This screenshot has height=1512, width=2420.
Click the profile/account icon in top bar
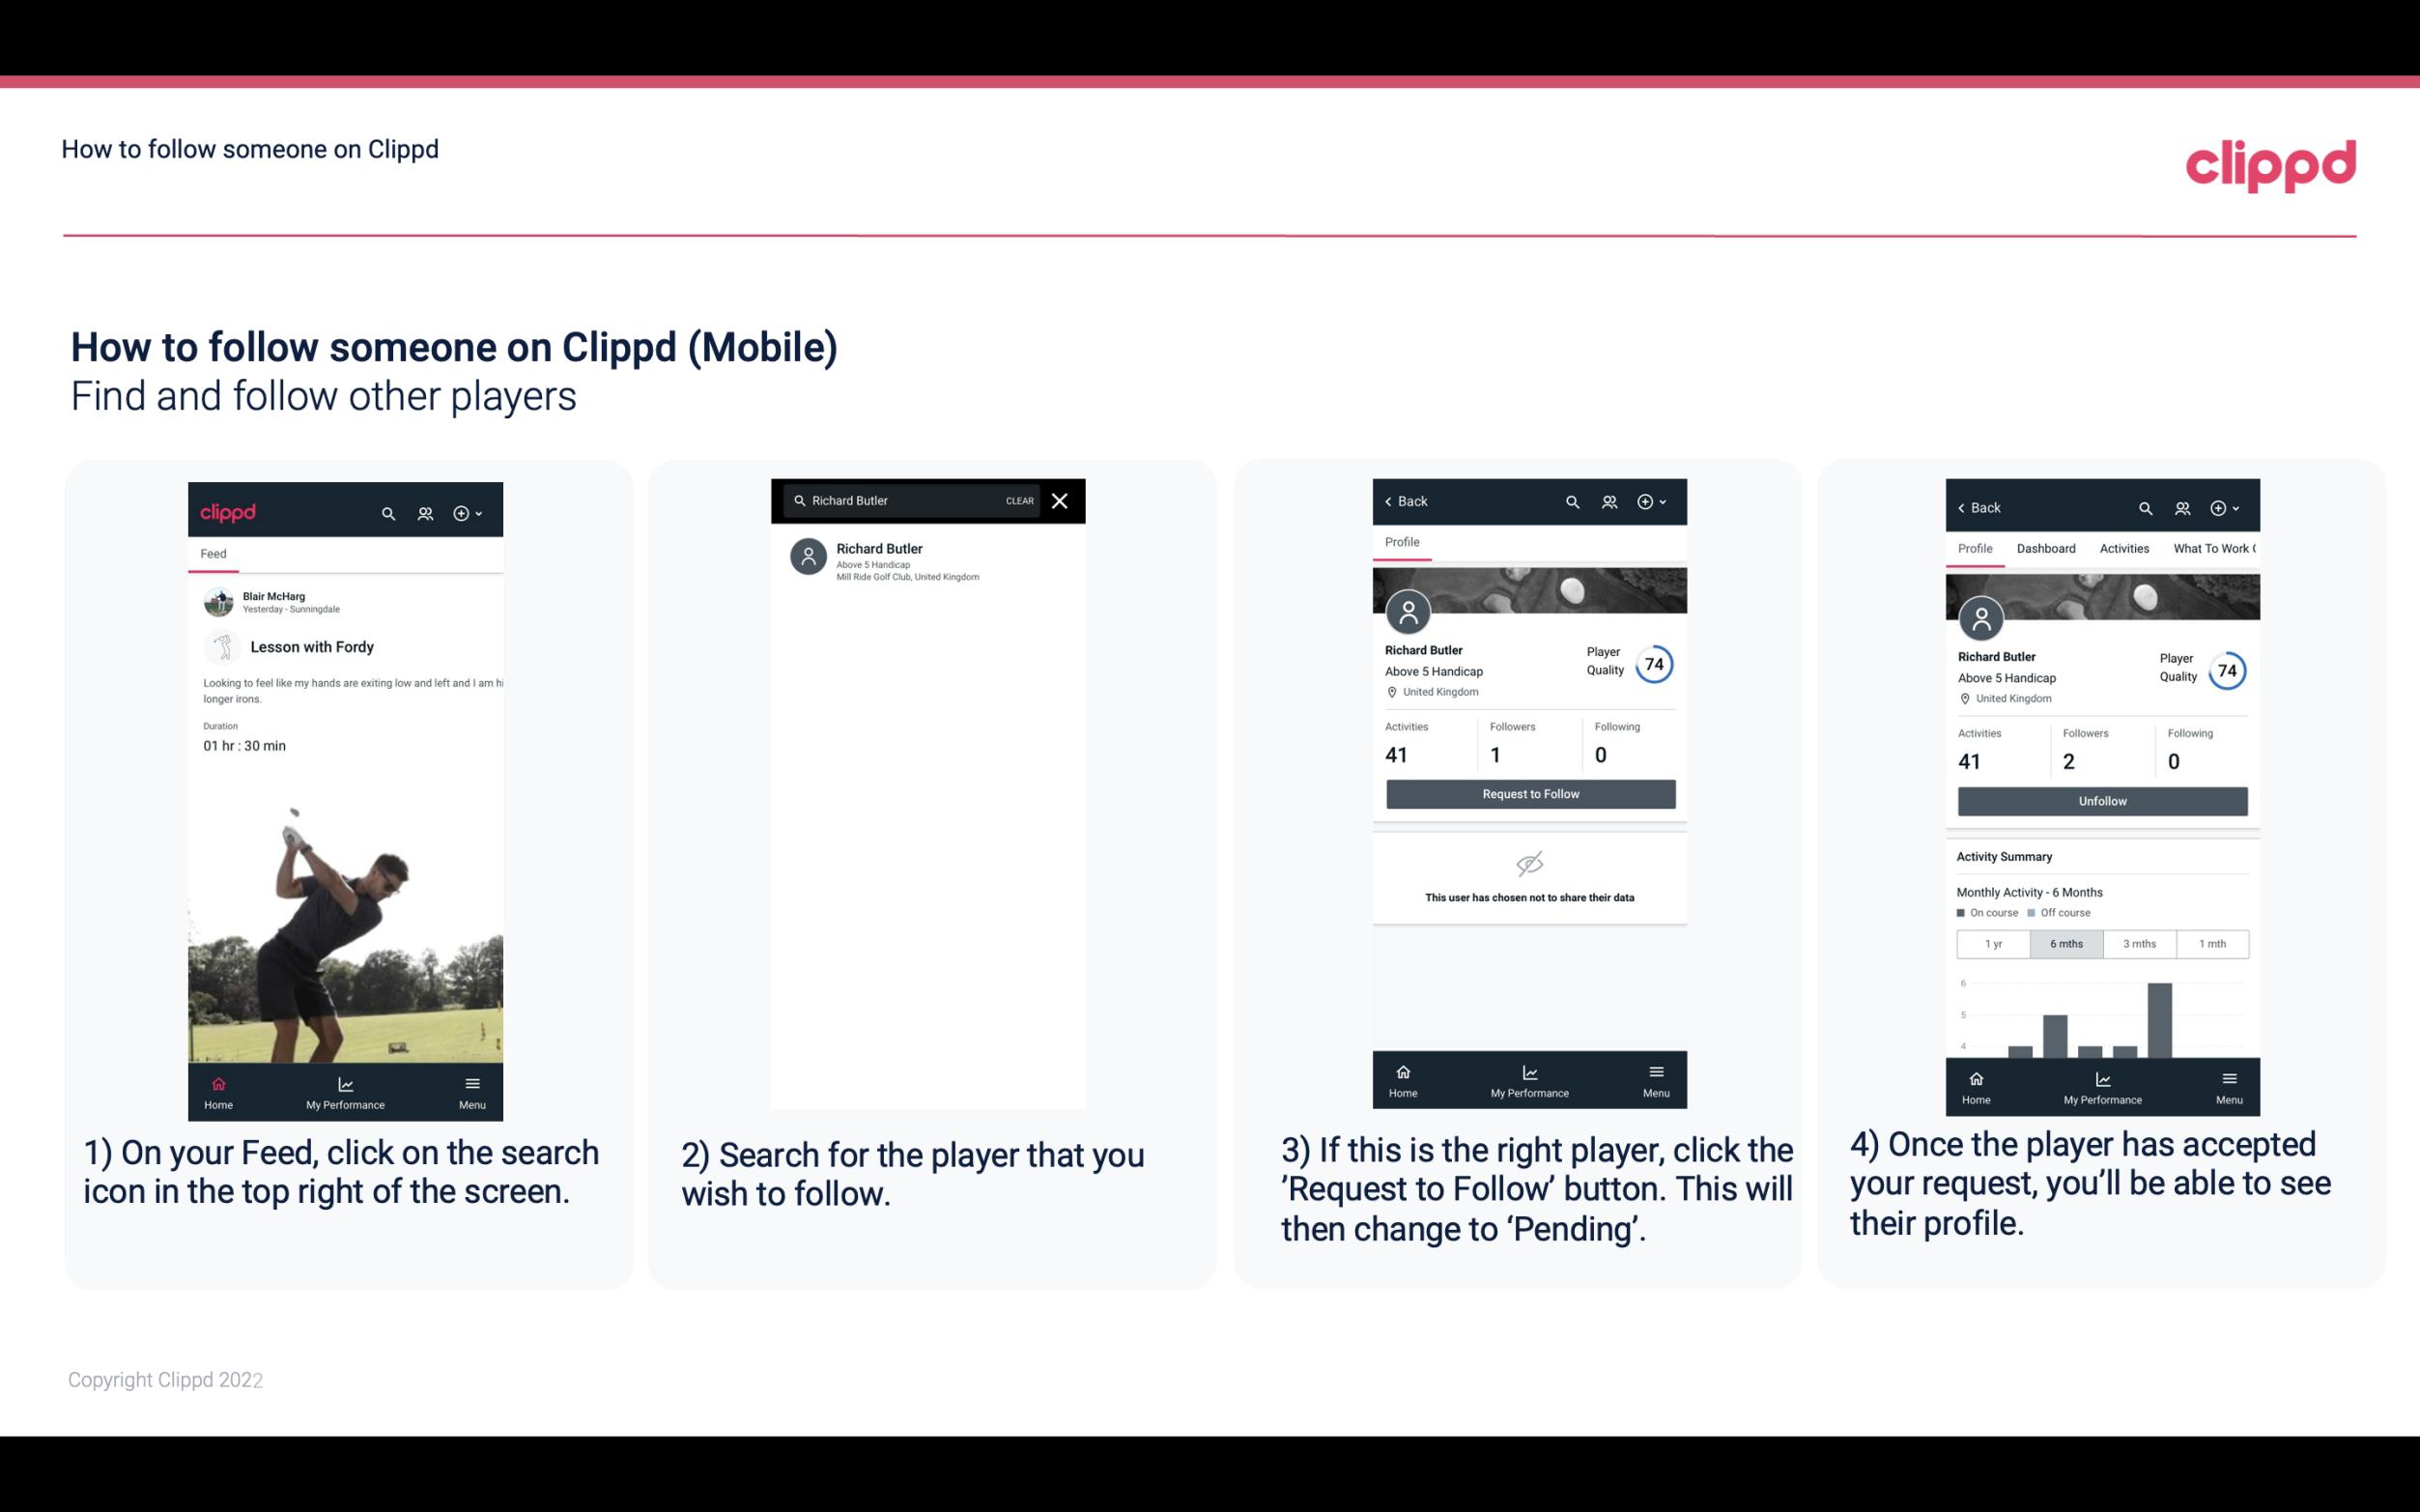coord(423,512)
